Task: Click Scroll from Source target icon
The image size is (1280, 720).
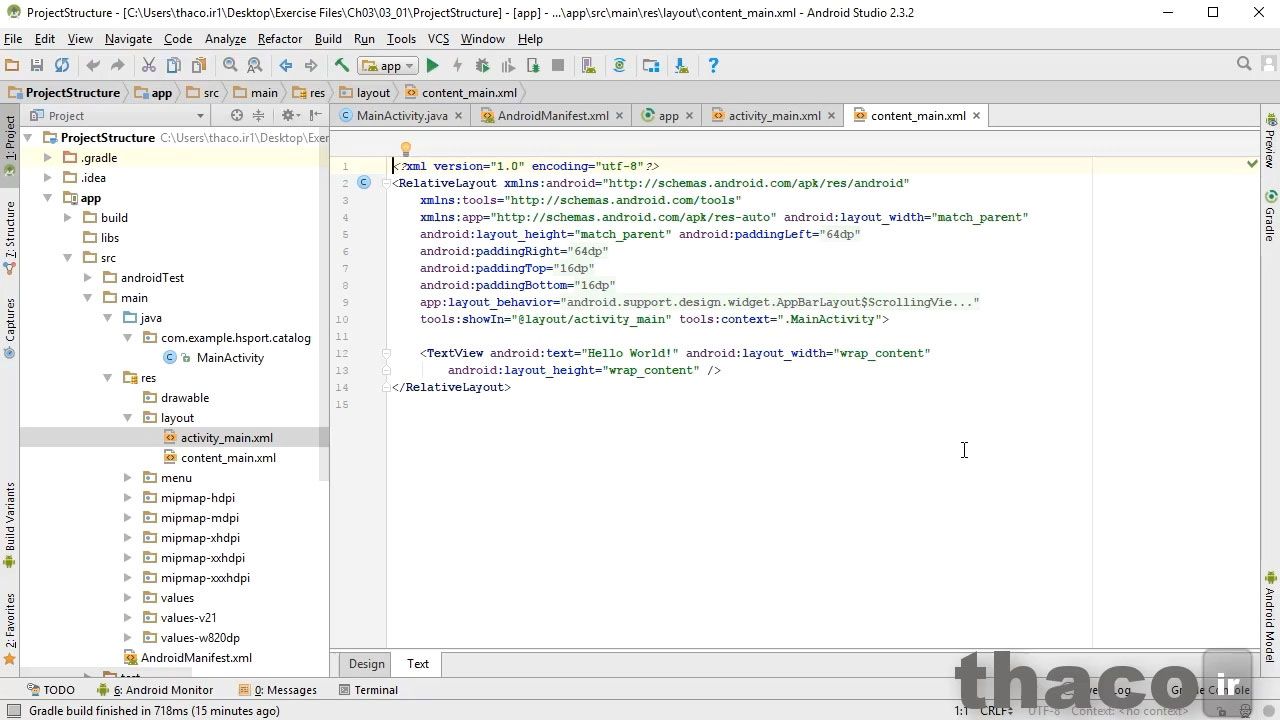Action: (237, 115)
